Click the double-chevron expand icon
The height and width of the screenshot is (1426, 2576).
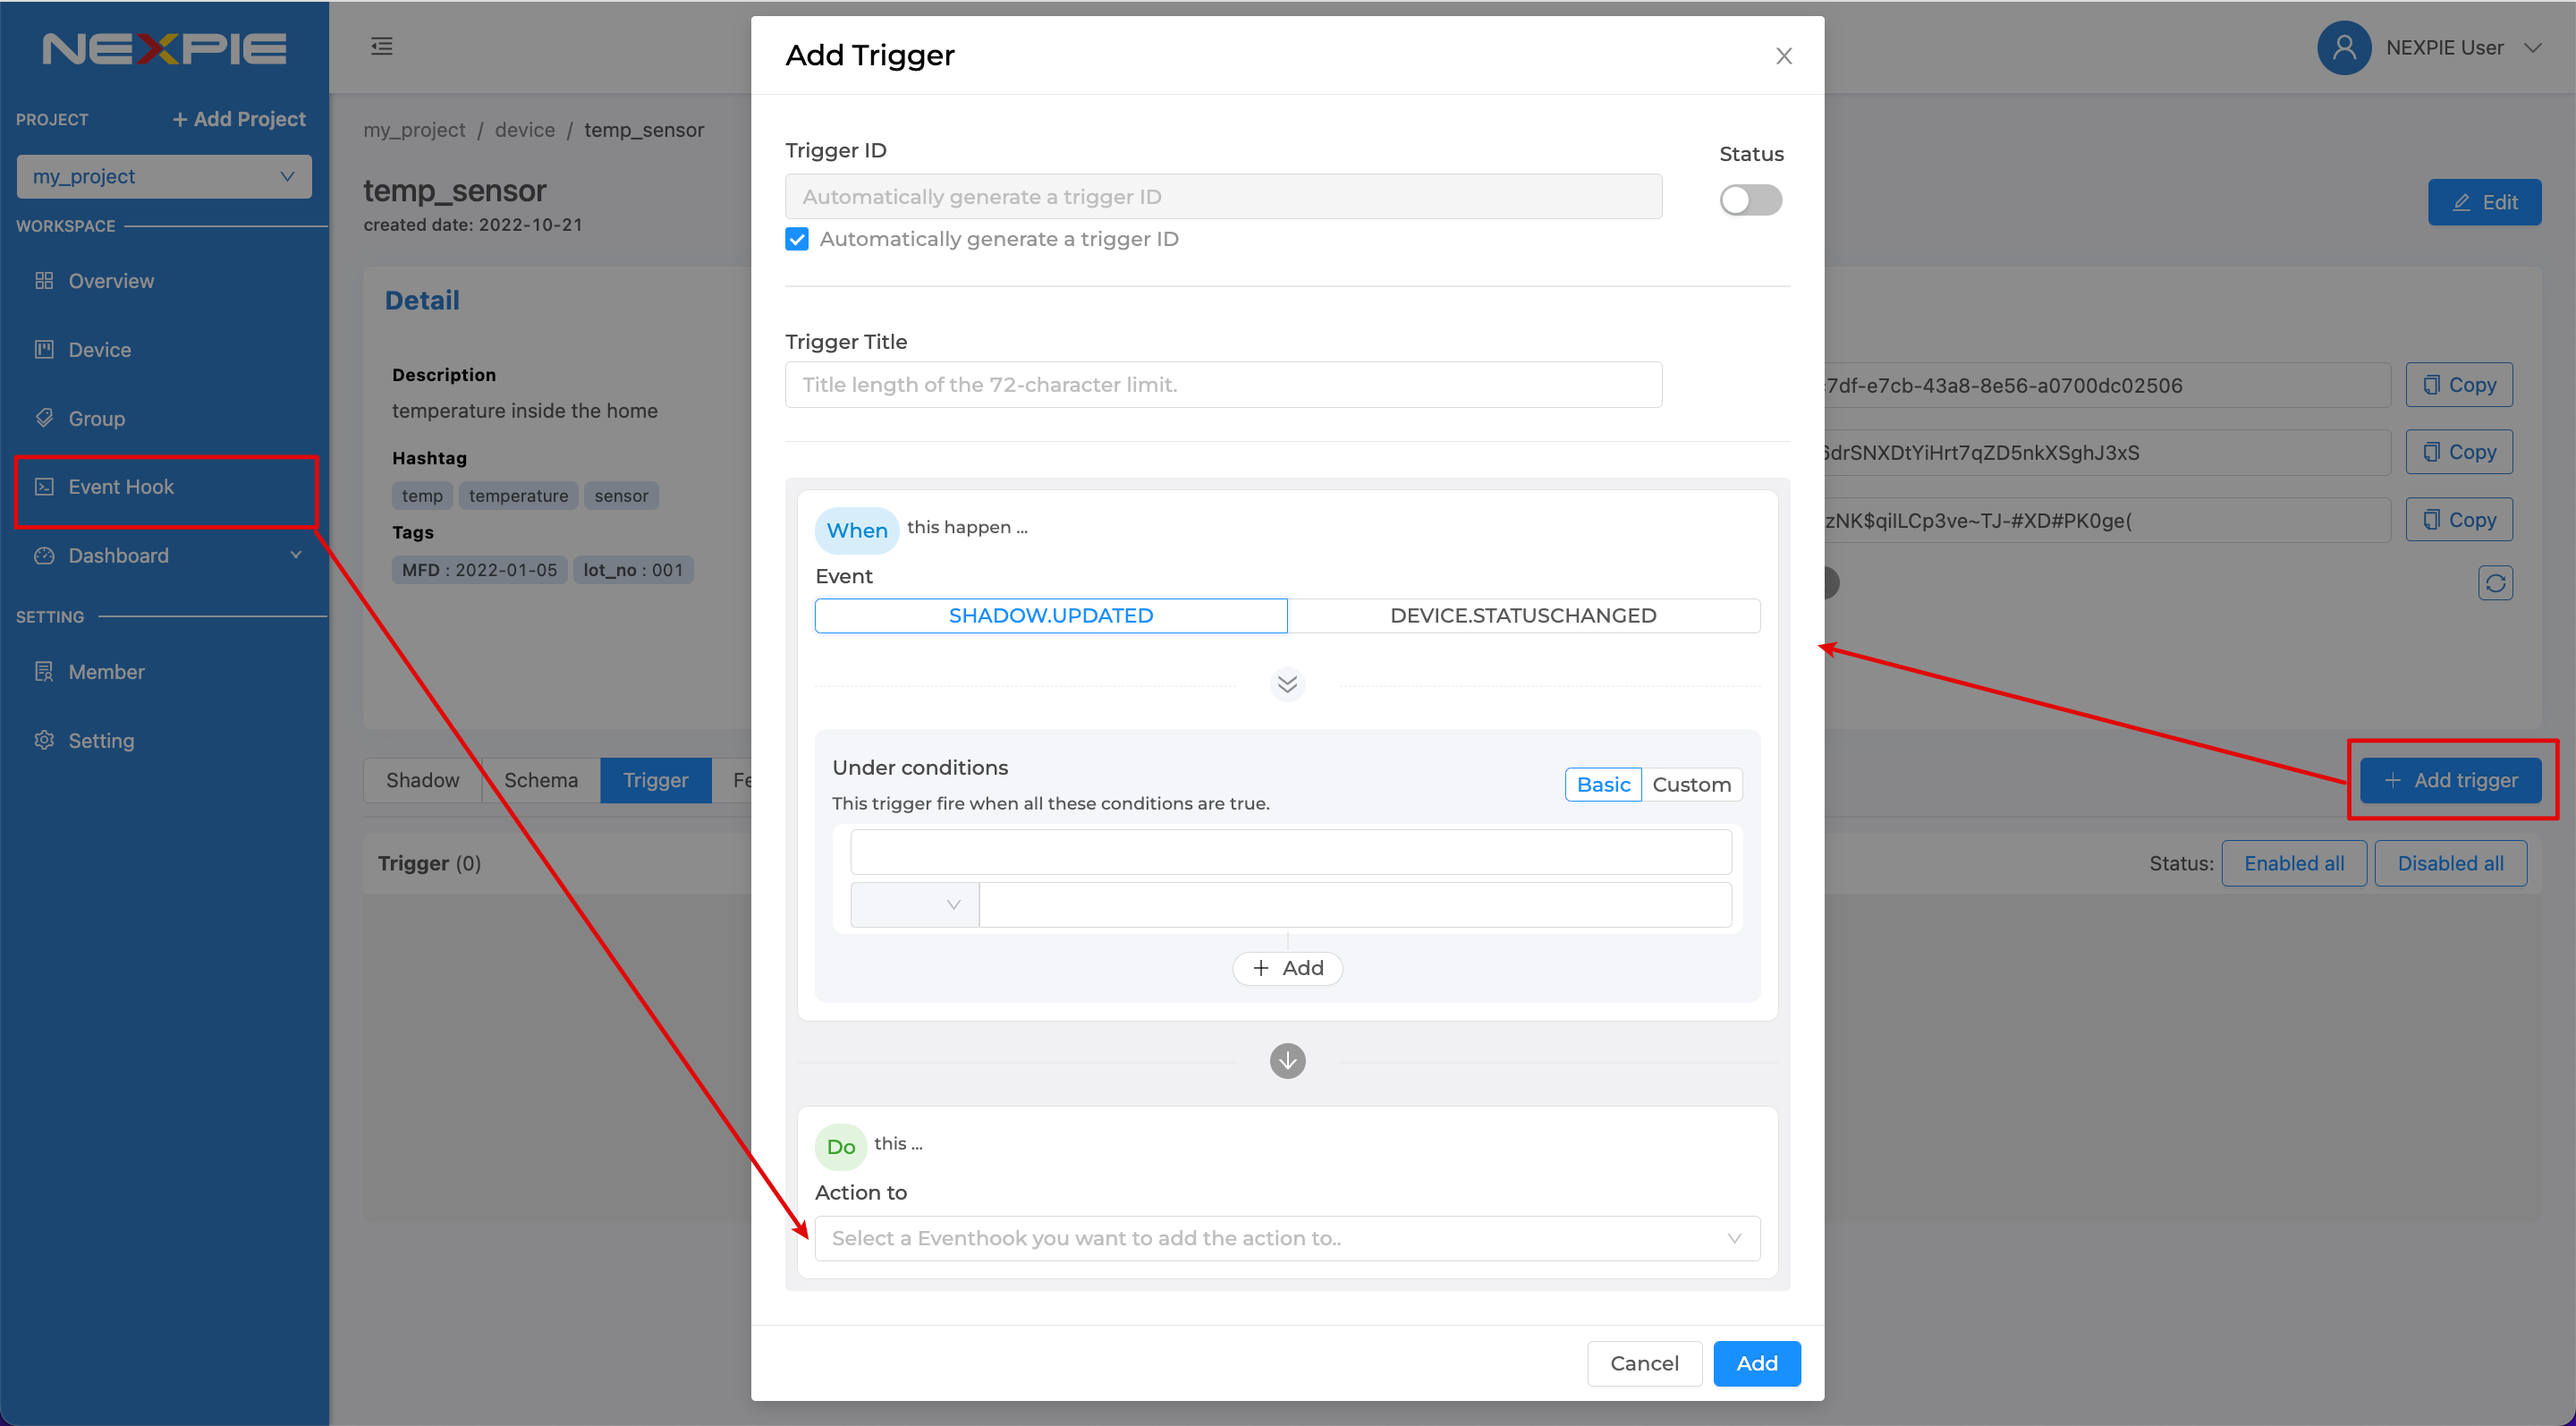[x=1287, y=684]
